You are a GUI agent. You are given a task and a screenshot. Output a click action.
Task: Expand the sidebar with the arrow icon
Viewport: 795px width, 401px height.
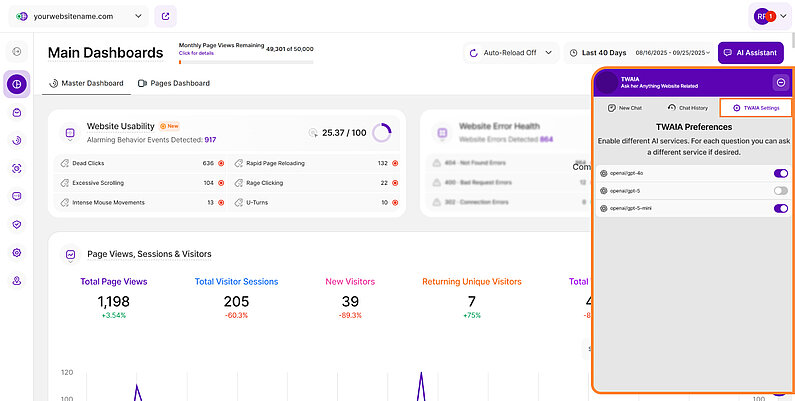[16, 51]
